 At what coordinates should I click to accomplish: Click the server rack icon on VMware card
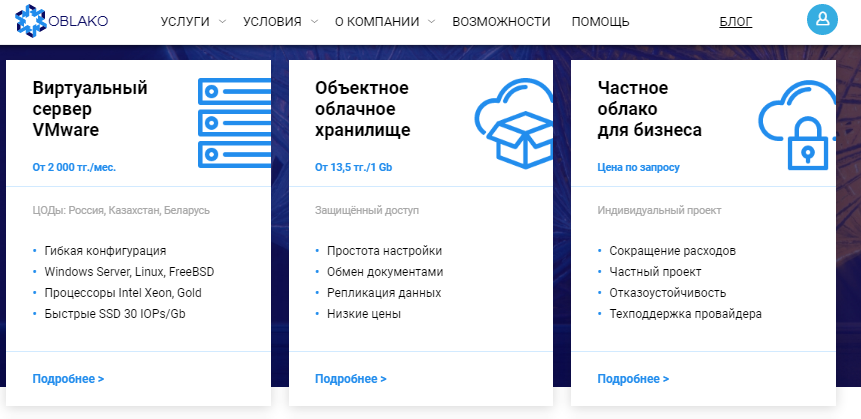234,122
